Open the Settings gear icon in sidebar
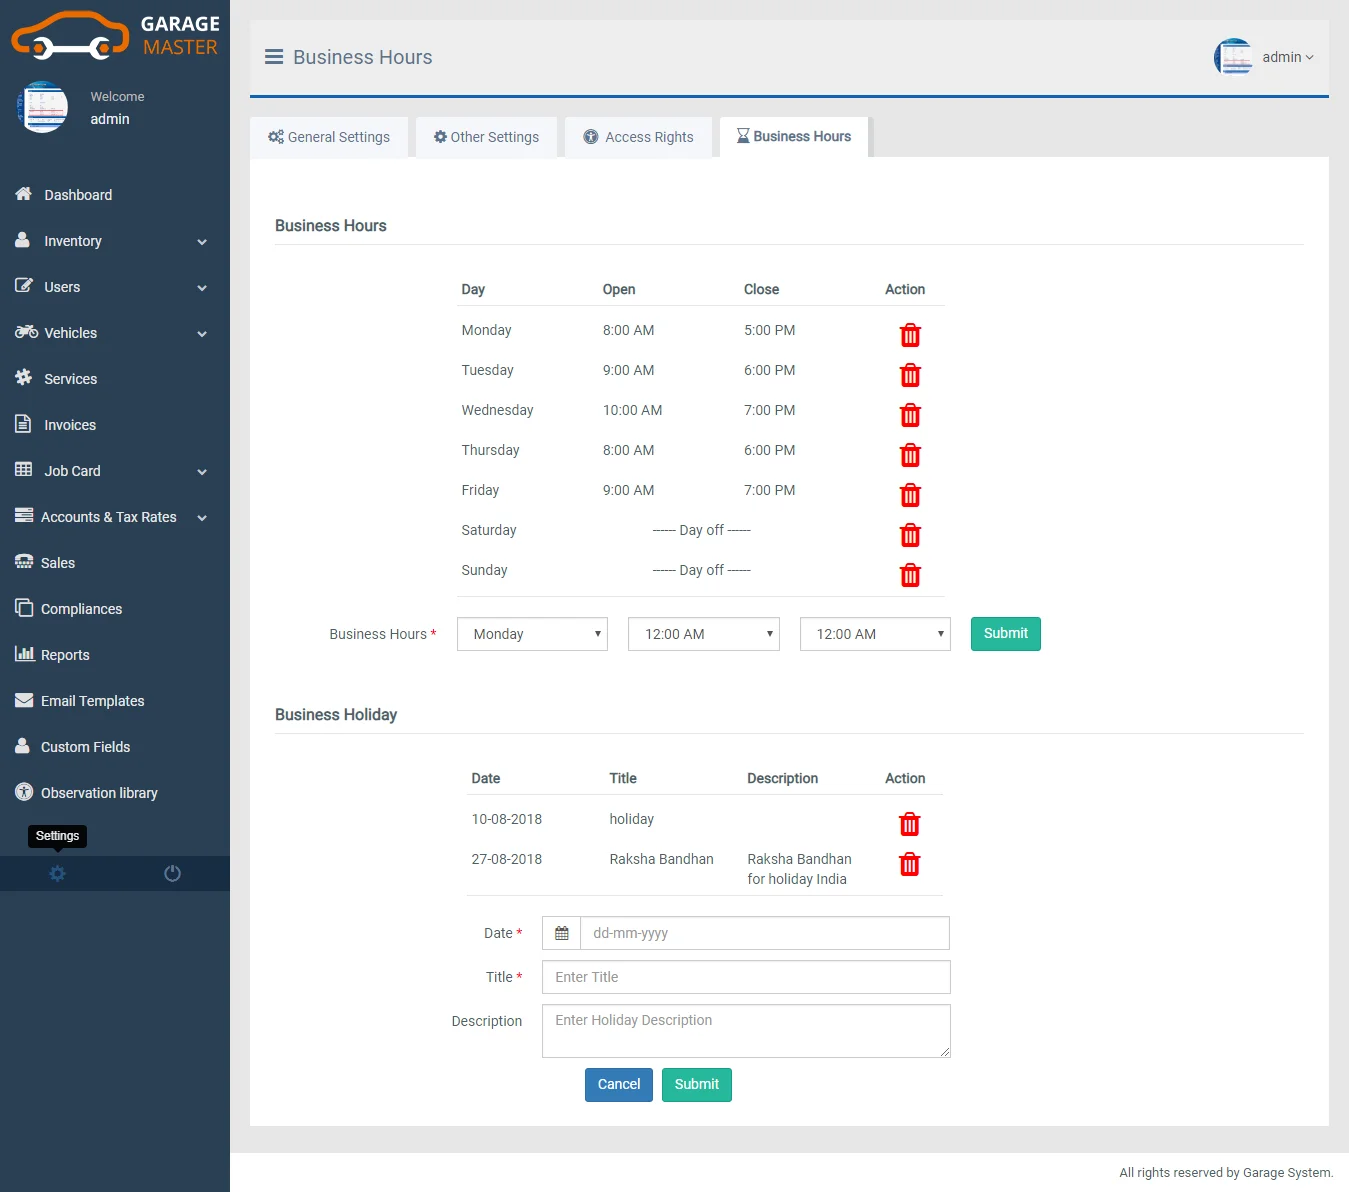1349x1192 pixels. click(57, 873)
